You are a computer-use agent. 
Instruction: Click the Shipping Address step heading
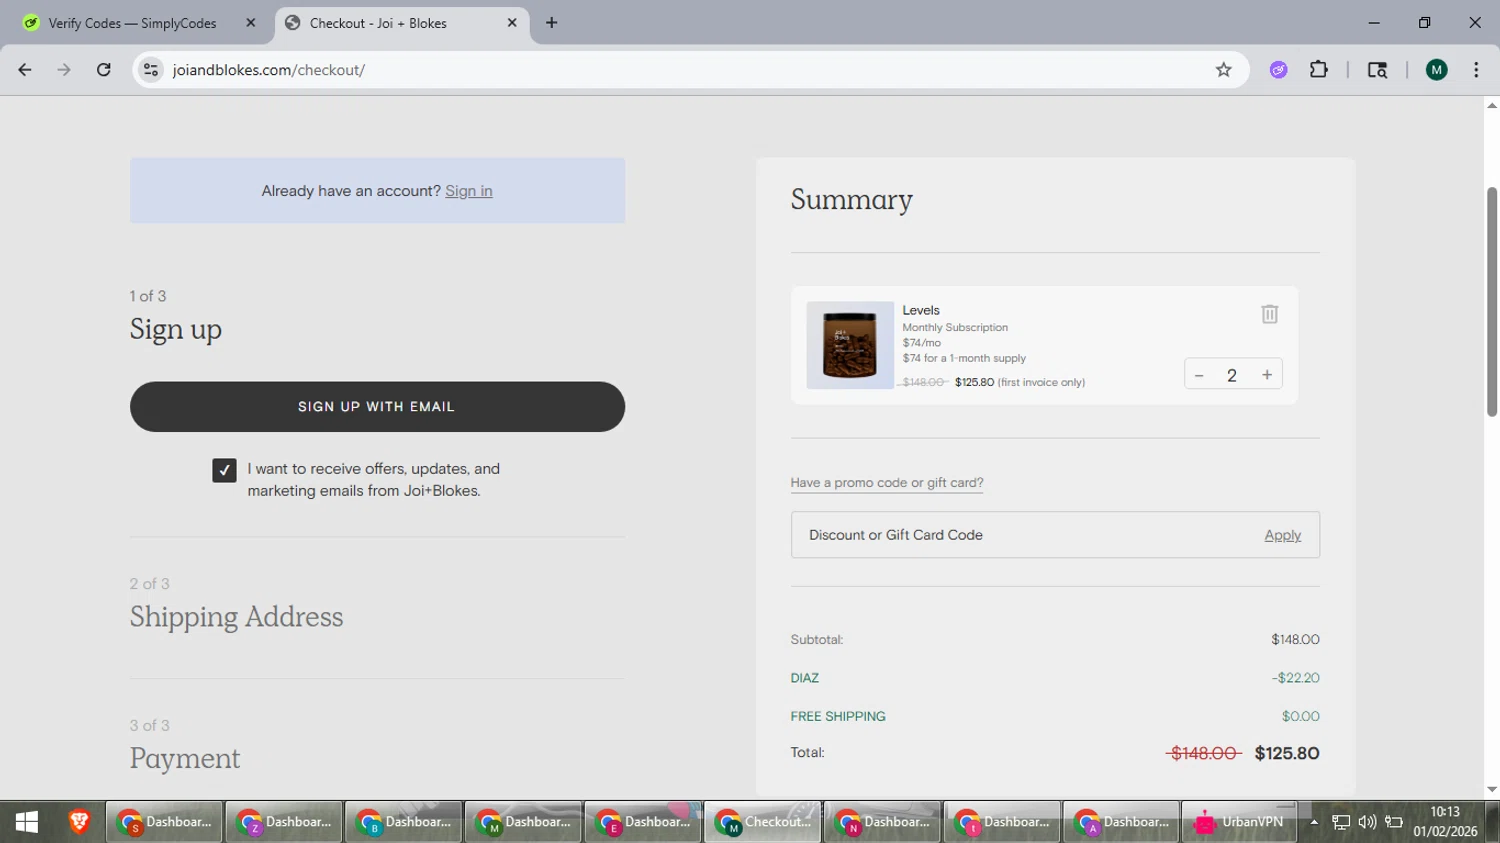[x=236, y=617]
